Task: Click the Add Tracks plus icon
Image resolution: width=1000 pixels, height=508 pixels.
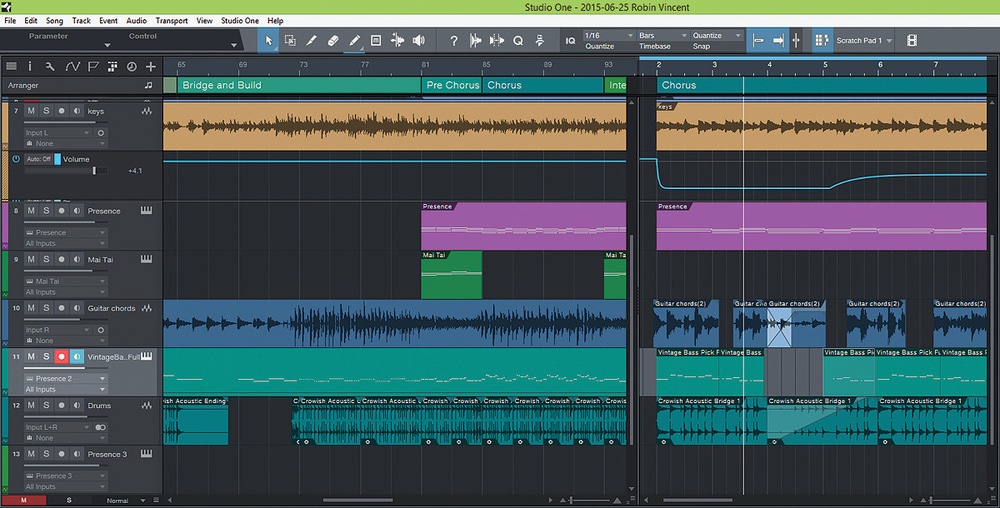Action: tap(151, 66)
